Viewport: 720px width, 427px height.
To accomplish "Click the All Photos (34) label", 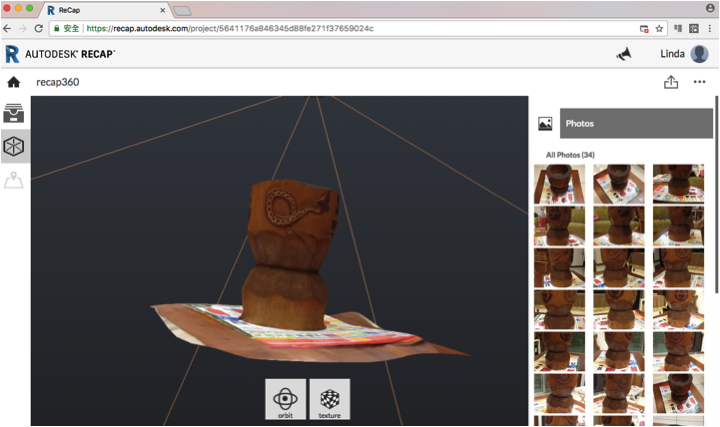I will point(570,155).
